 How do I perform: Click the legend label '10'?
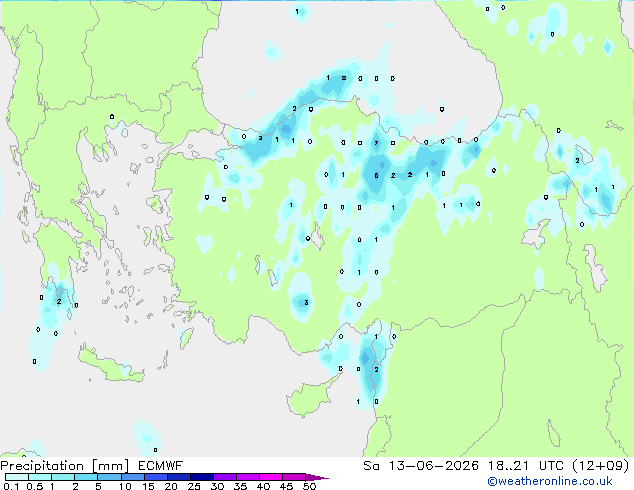point(125,486)
